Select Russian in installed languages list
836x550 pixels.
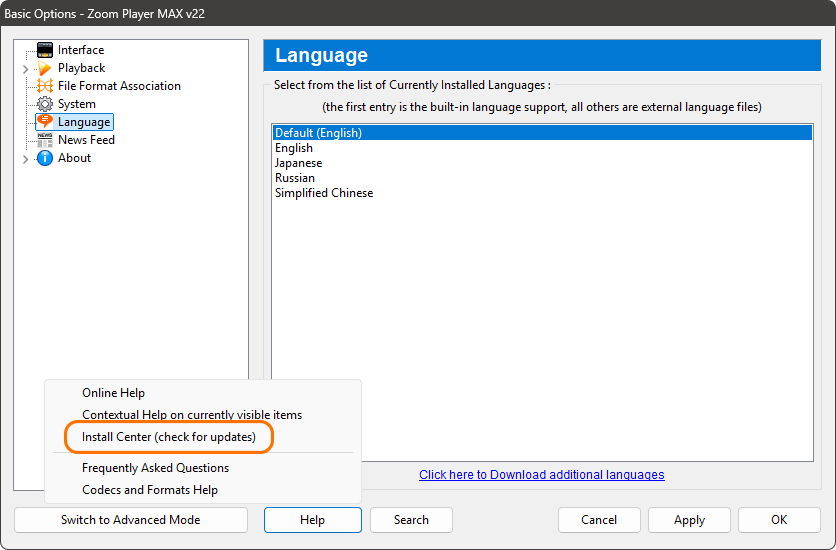295,178
